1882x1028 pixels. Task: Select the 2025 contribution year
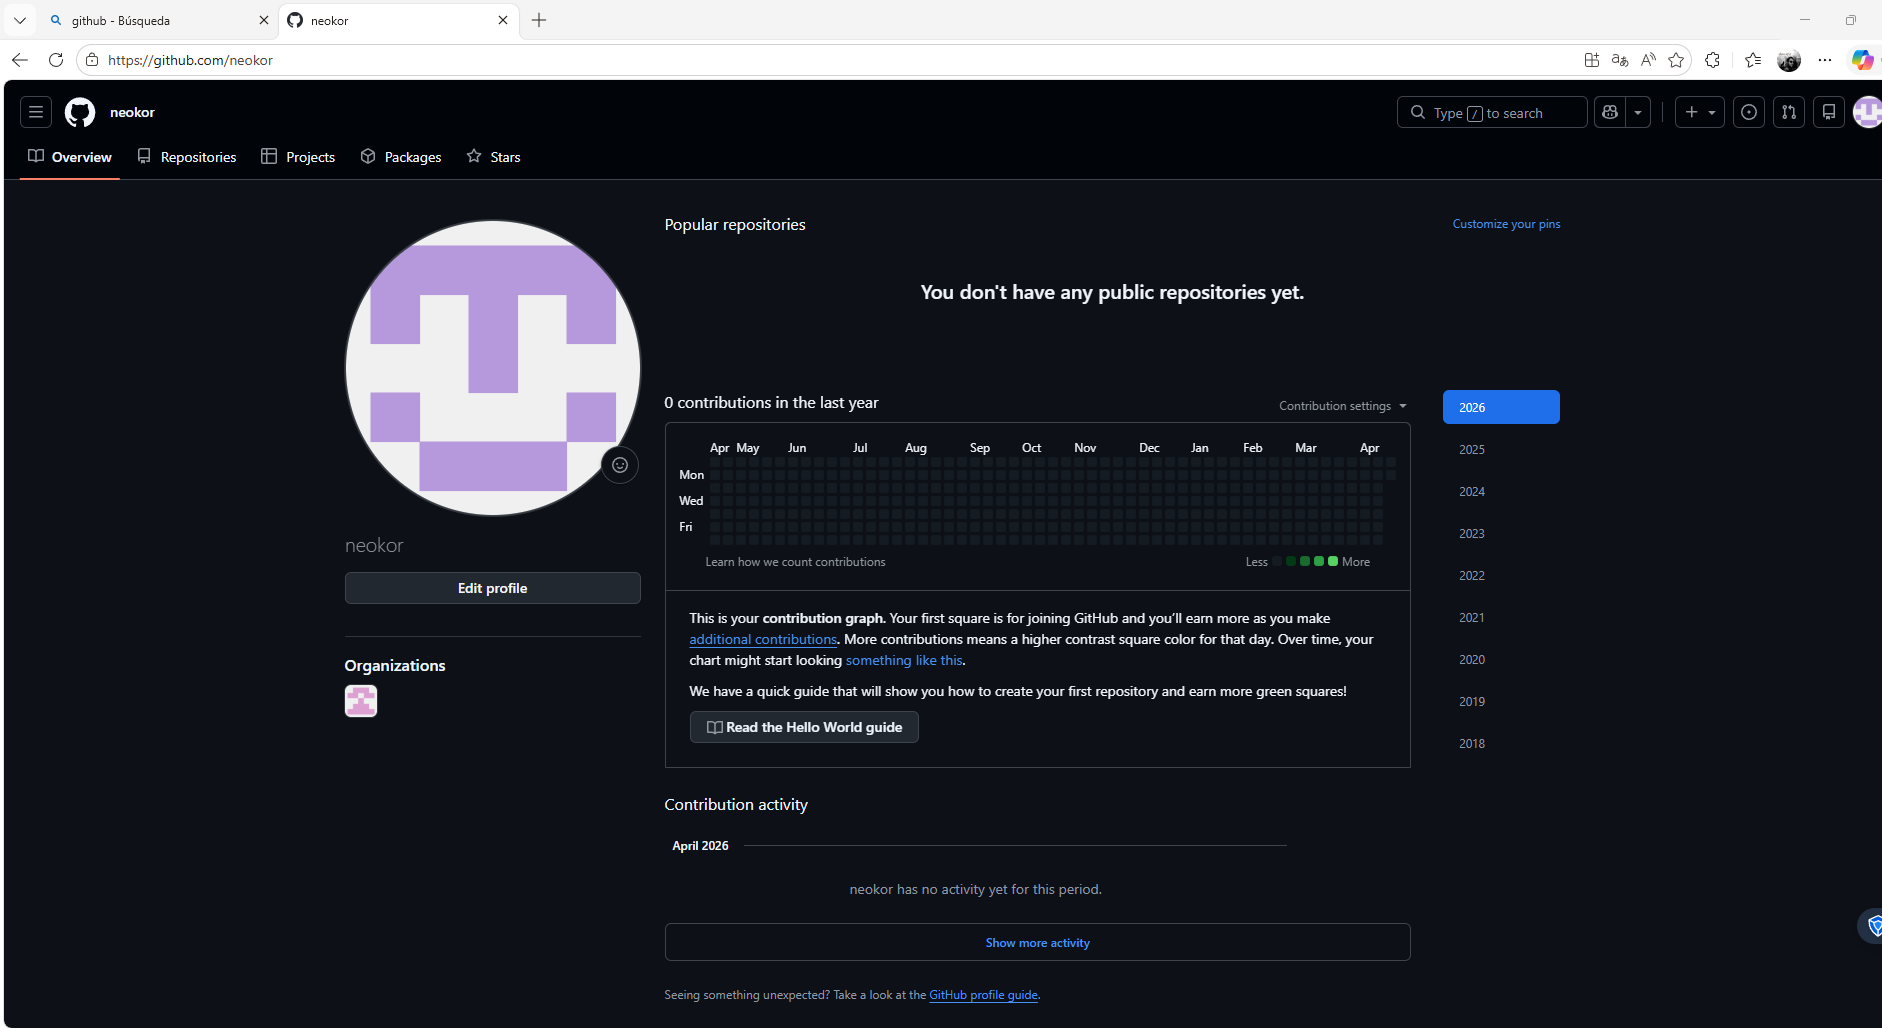tap(1501, 449)
